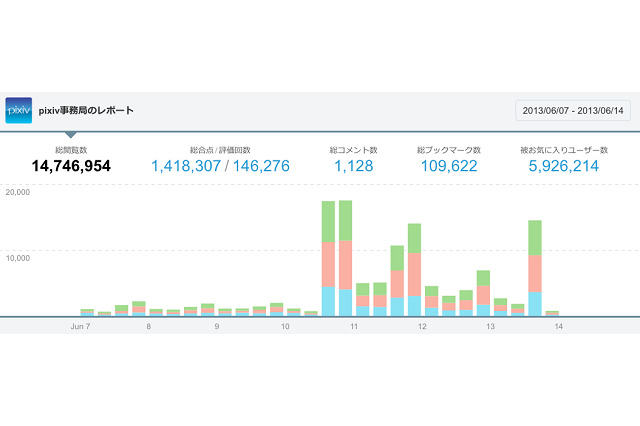Click the 5,926,214 favorited users number
Viewport: 640px width, 426px height.
[x=563, y=166]
